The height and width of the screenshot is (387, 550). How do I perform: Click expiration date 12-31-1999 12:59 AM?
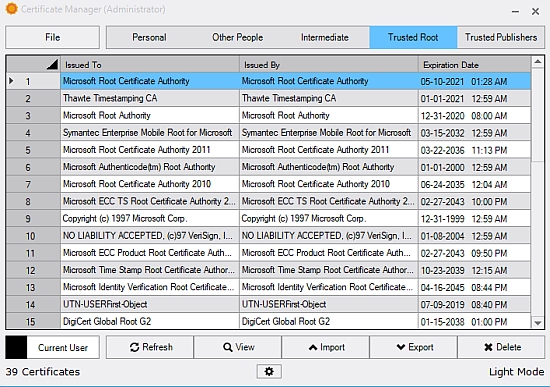(x=475, y=219)
